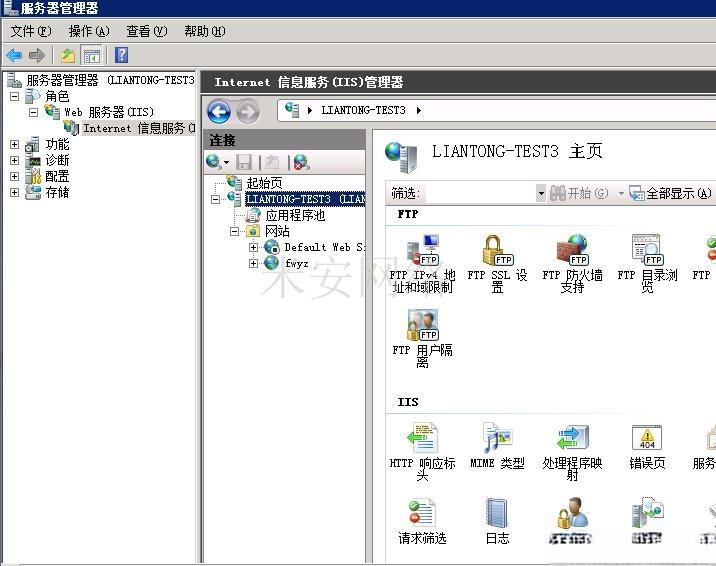Screen dimensions: 716x566
Task: Open FTP SSL settings icon
Action: tap(497, 263)
